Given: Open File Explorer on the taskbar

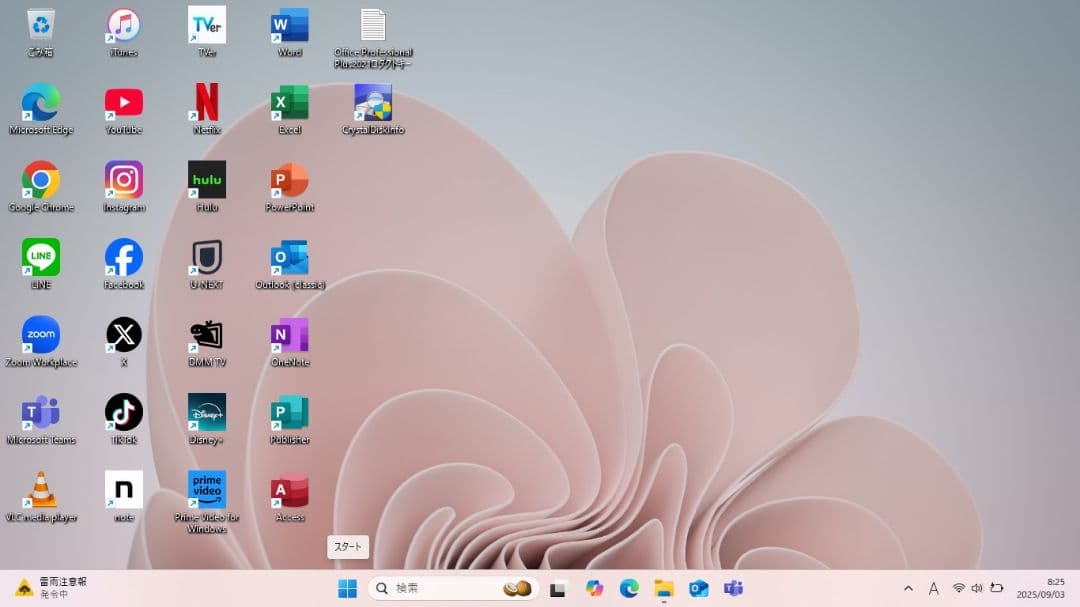Looking at the screenshot, I should click(x=664, y=588).
